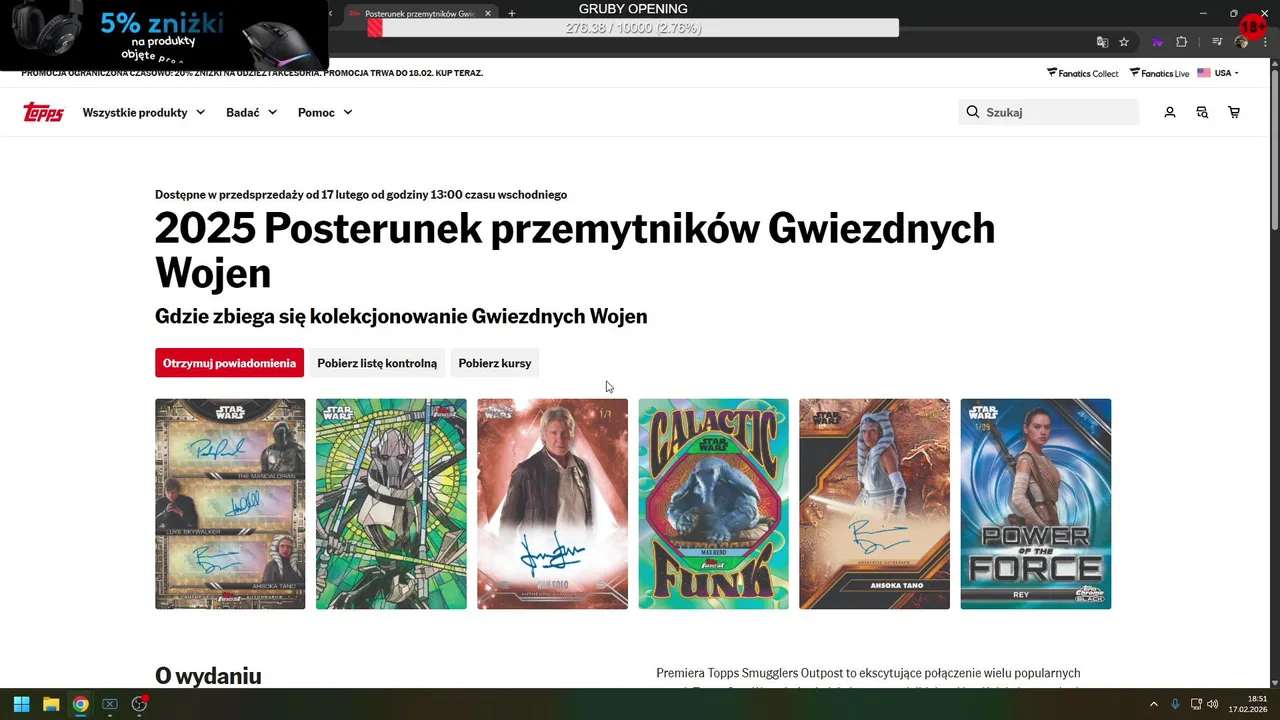
Task: Click Otrzymuj powiadomienia button
Action: click(230, 363)
